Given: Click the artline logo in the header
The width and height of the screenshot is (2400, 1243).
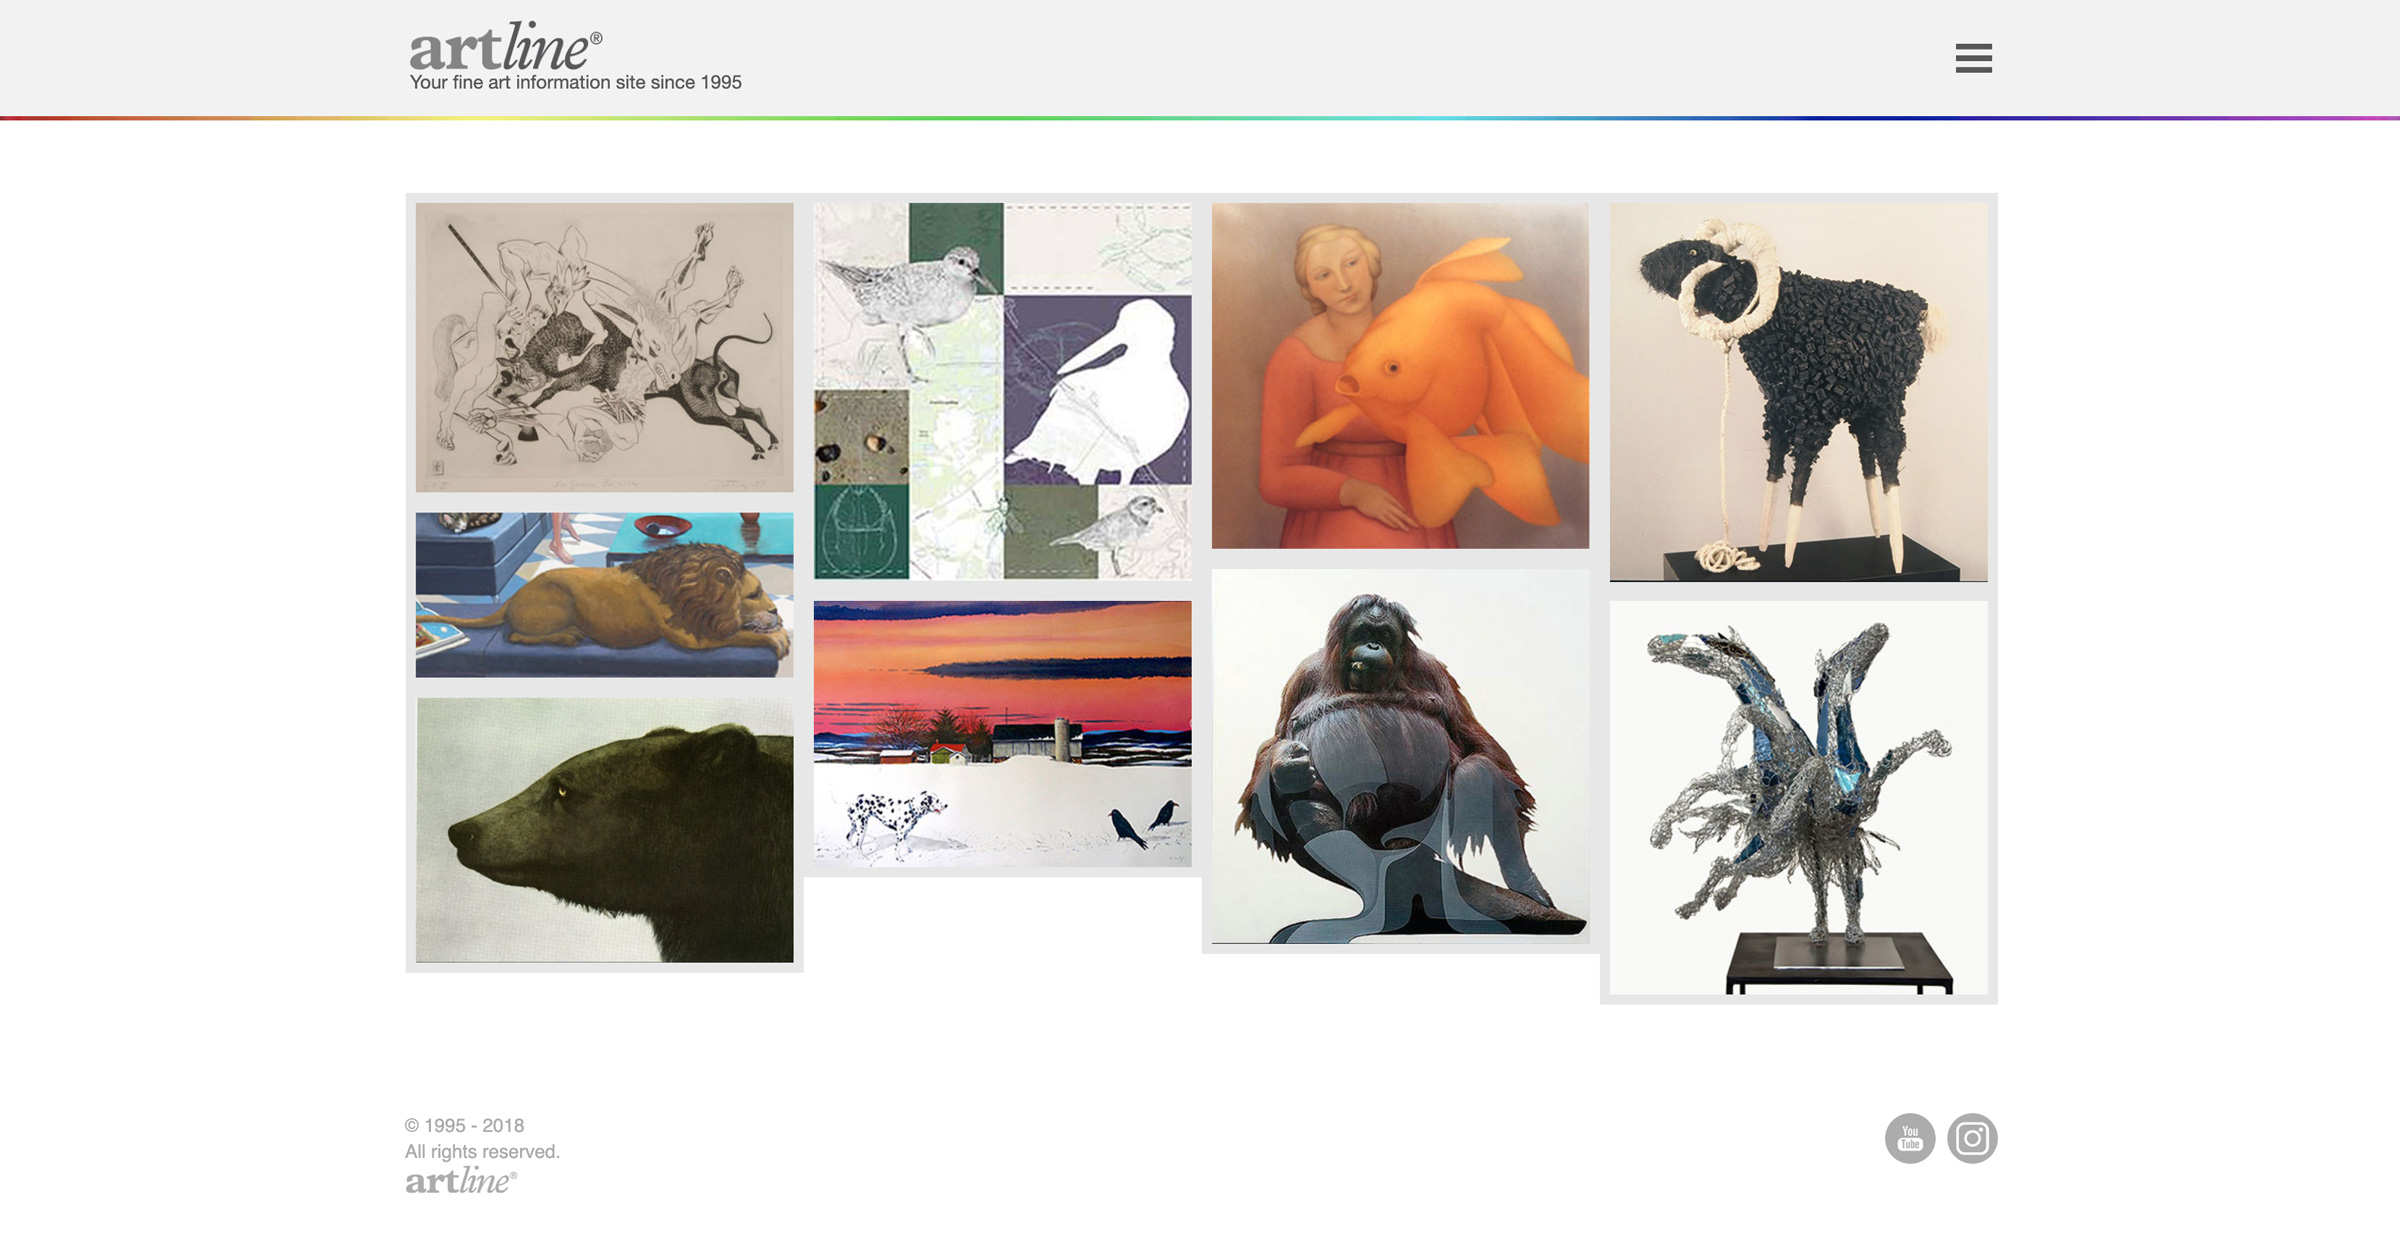Looking at the screenshot, I should 506,48.
